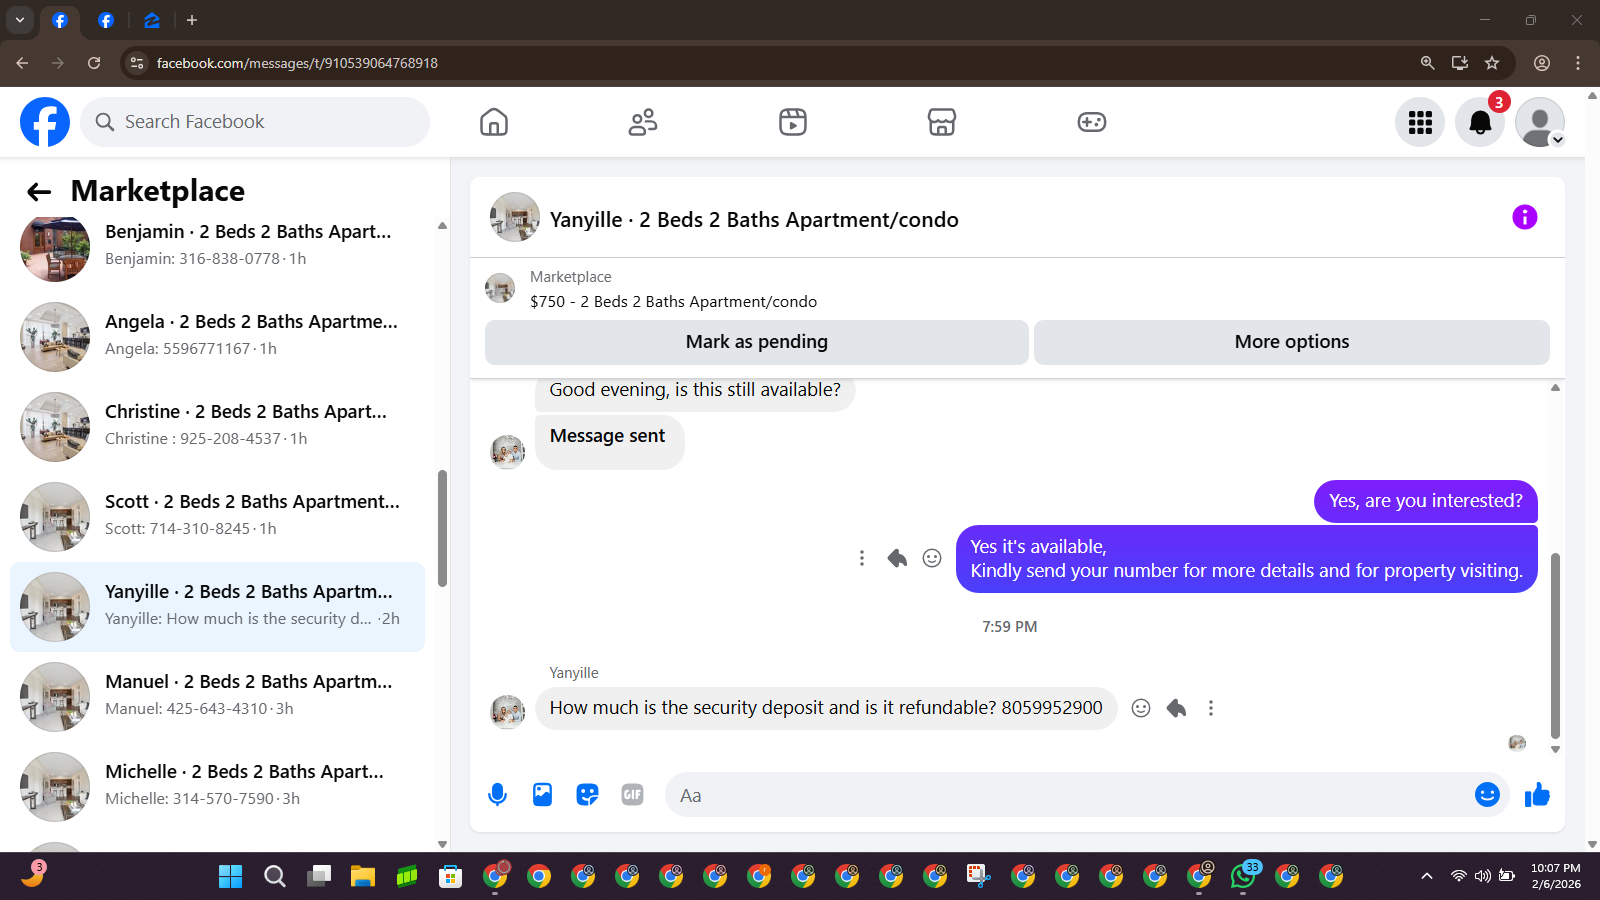Click conversation list scrollbar

point(442,528)
